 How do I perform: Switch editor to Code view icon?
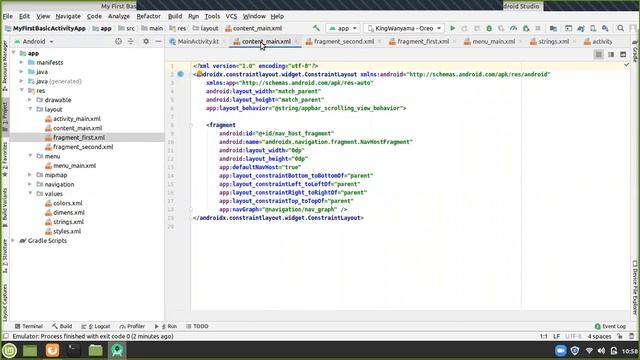point(598,54)
